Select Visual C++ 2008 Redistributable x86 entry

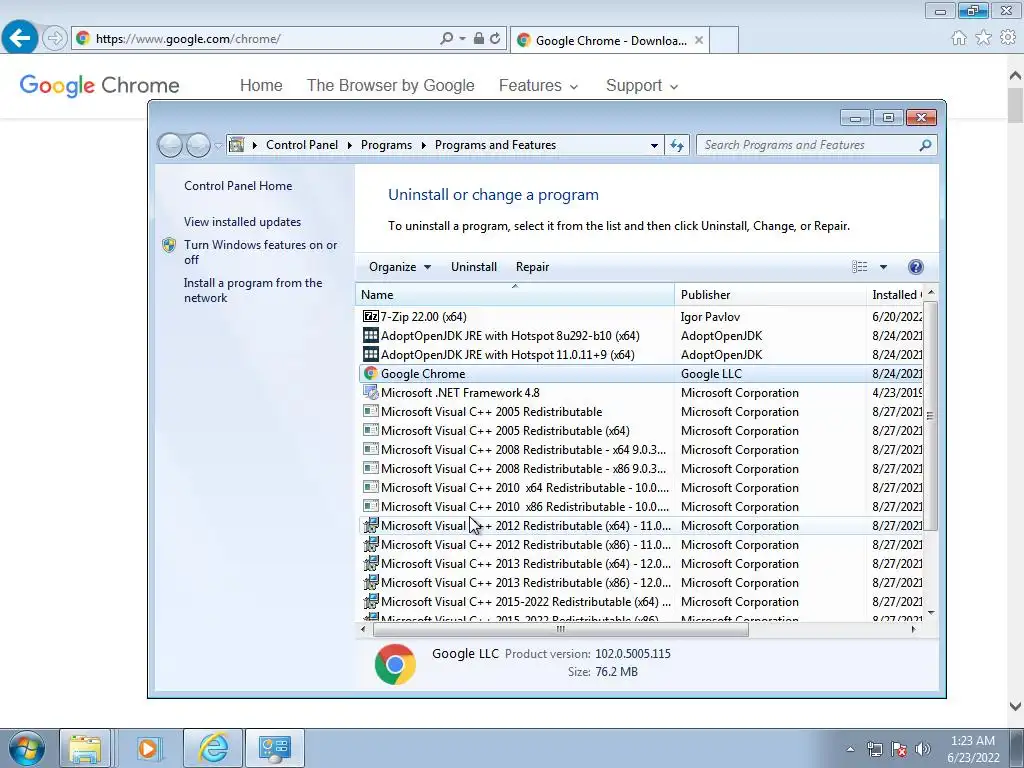pos(640,469)
